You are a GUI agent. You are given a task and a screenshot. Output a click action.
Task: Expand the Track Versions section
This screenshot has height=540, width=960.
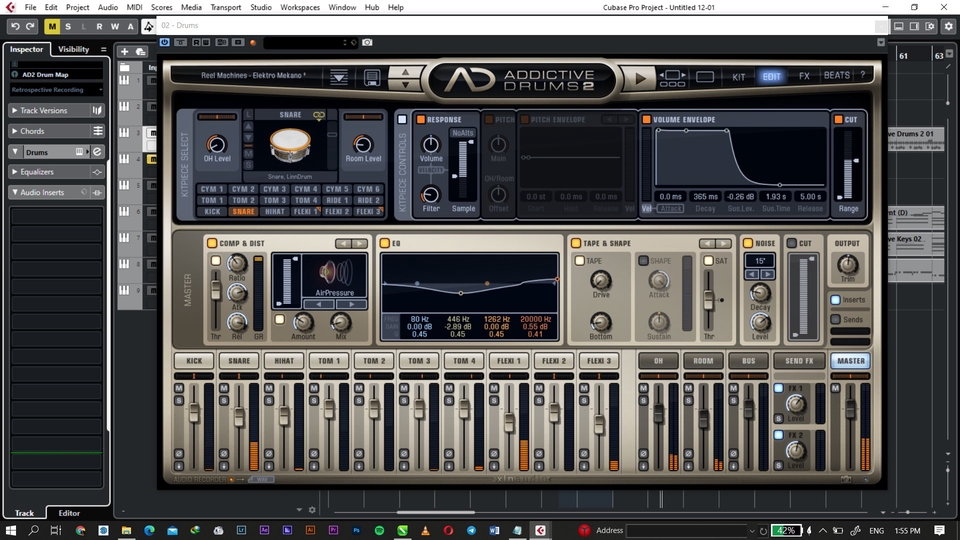(14, 110)
